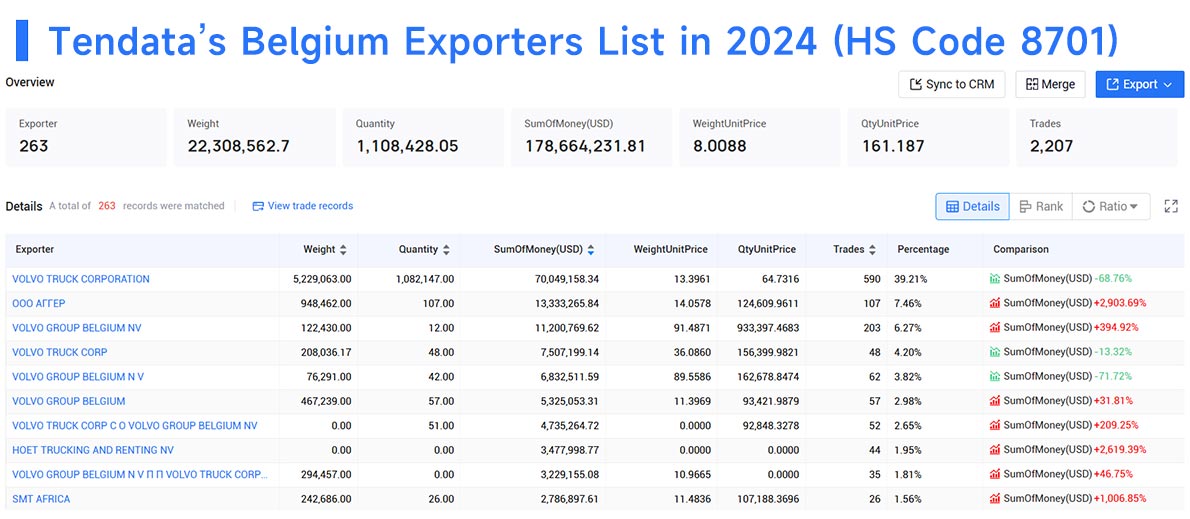Switch to the Details view tab
1190x519 pixels.
[972, 206]
